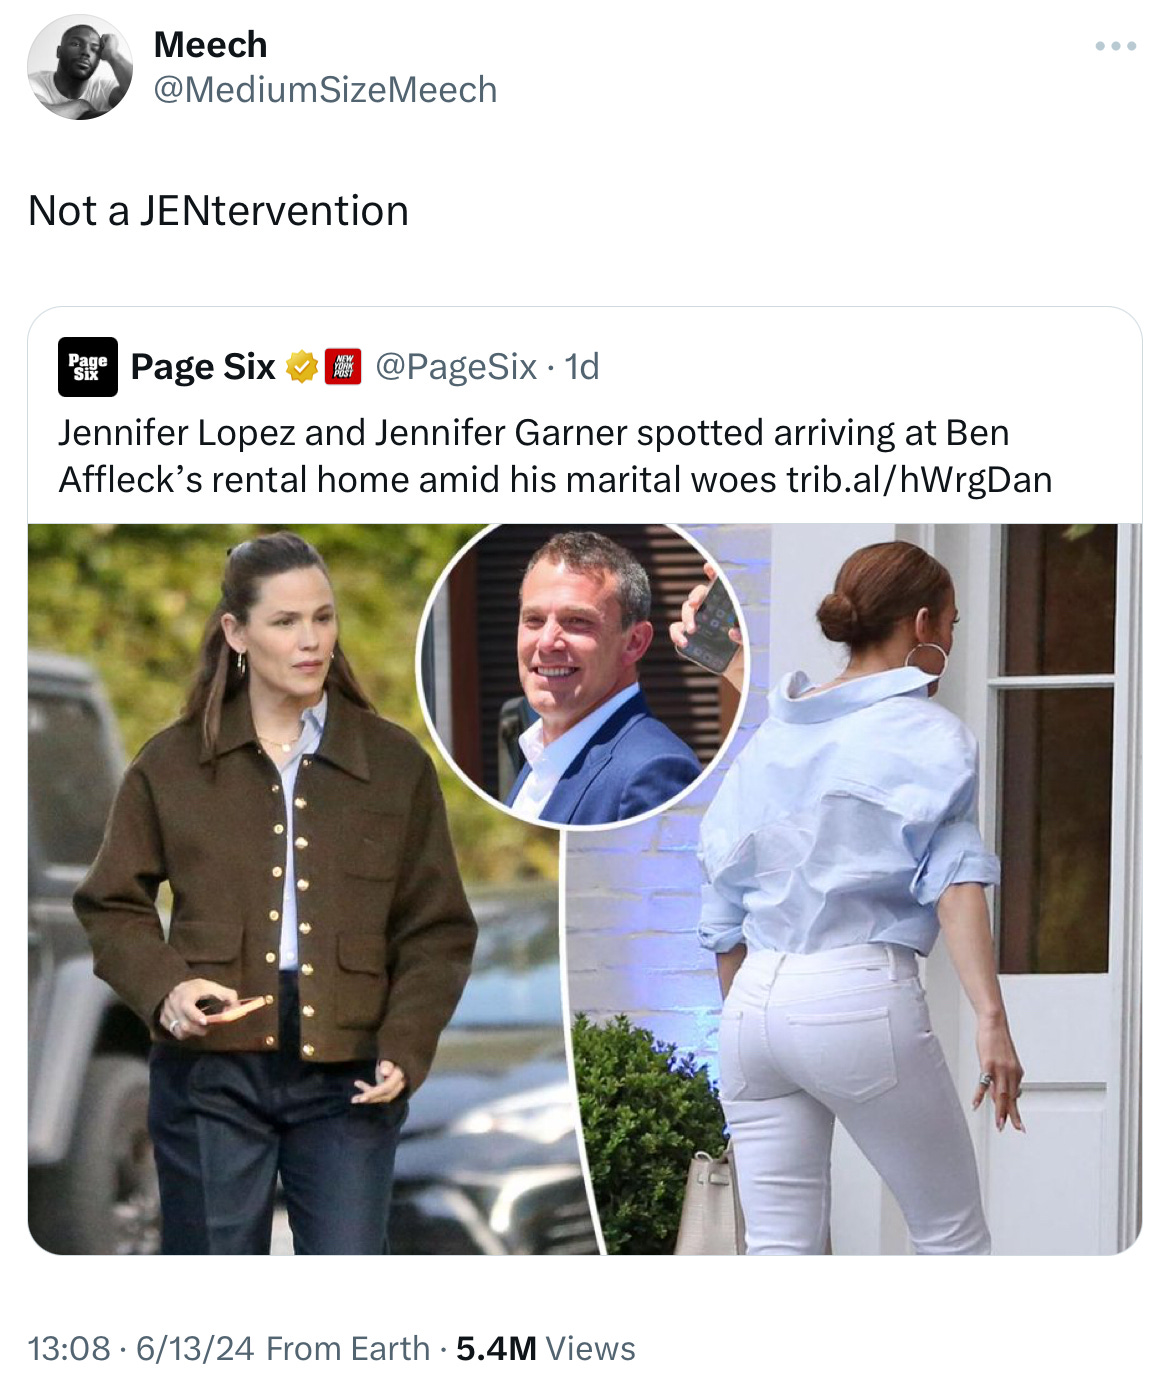
Task: Click the Page Six logo avatar
Action: pyautogui.click(x=88, y=367)
